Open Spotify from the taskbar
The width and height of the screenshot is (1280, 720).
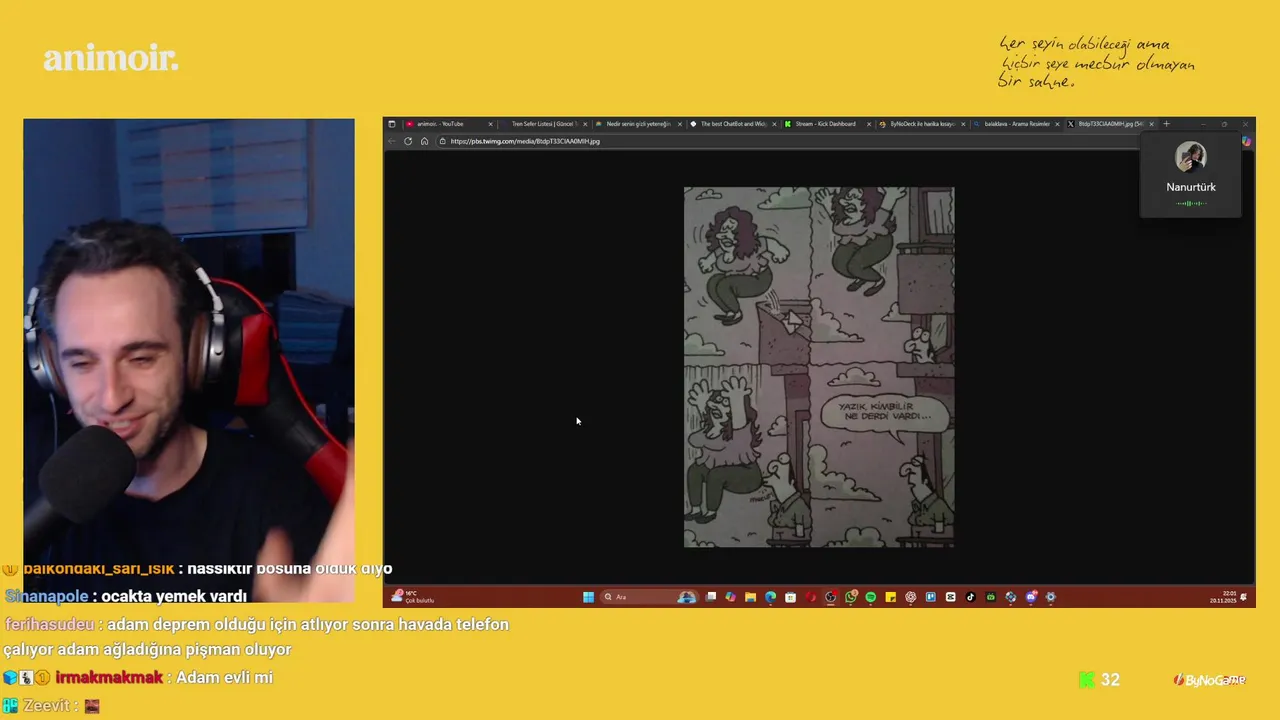click(x=871, y=597)
